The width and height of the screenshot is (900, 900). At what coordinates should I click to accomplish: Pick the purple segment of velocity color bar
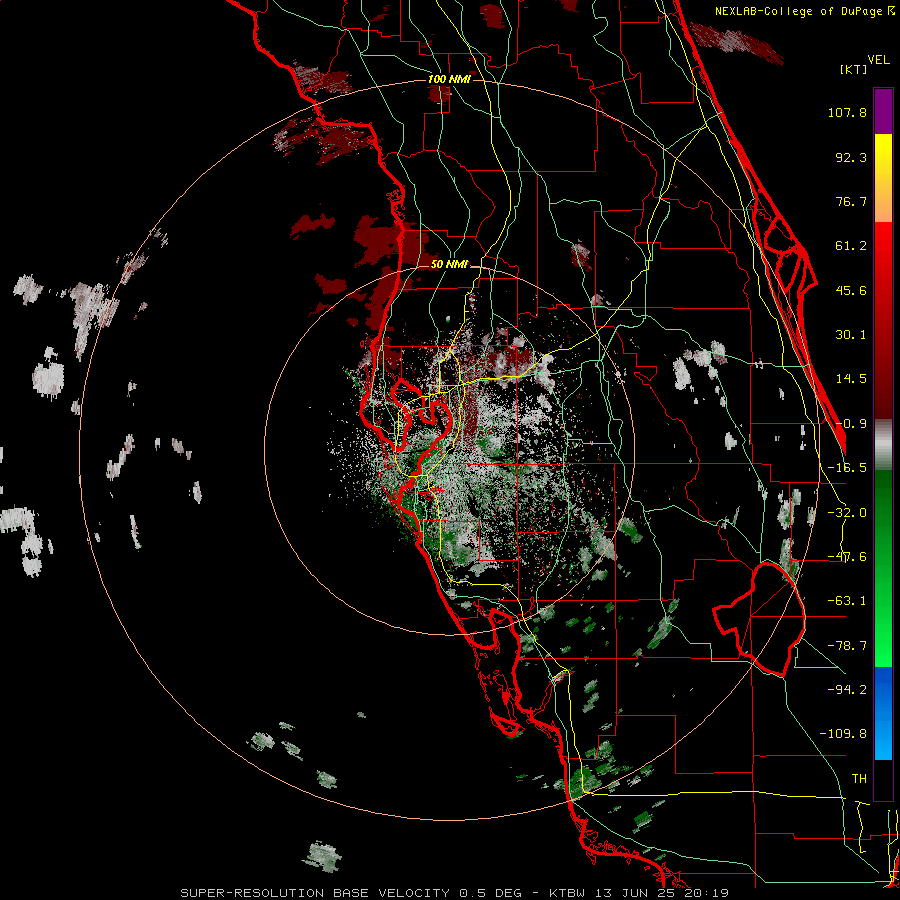tap(883, 111)
